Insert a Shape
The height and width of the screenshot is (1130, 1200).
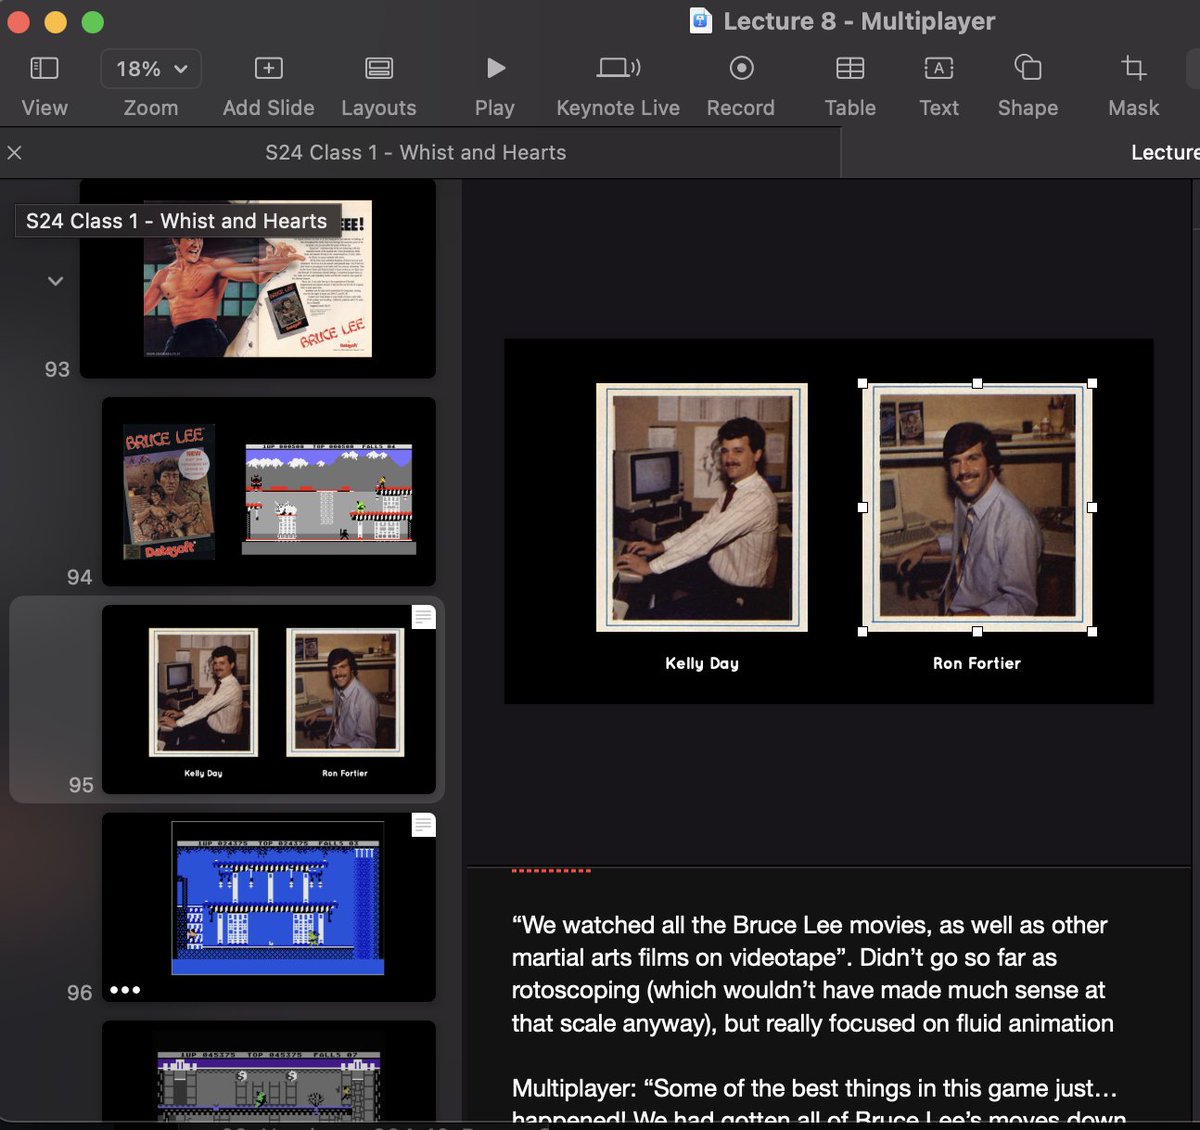point(1027,69)
